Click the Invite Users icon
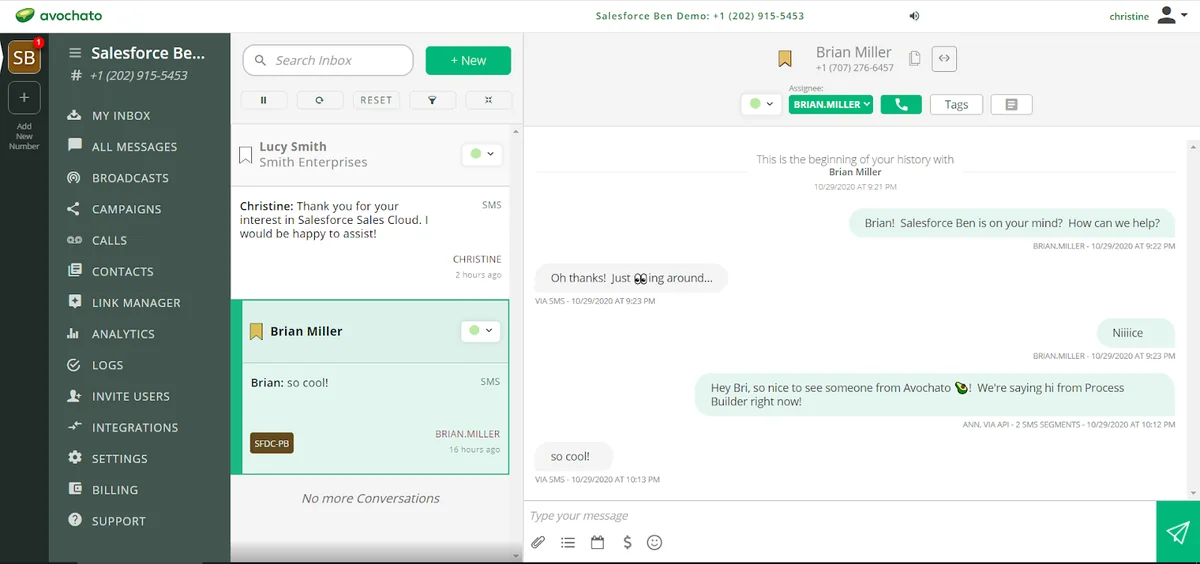Screen dimensions: 1200x564 pos(74,396)
